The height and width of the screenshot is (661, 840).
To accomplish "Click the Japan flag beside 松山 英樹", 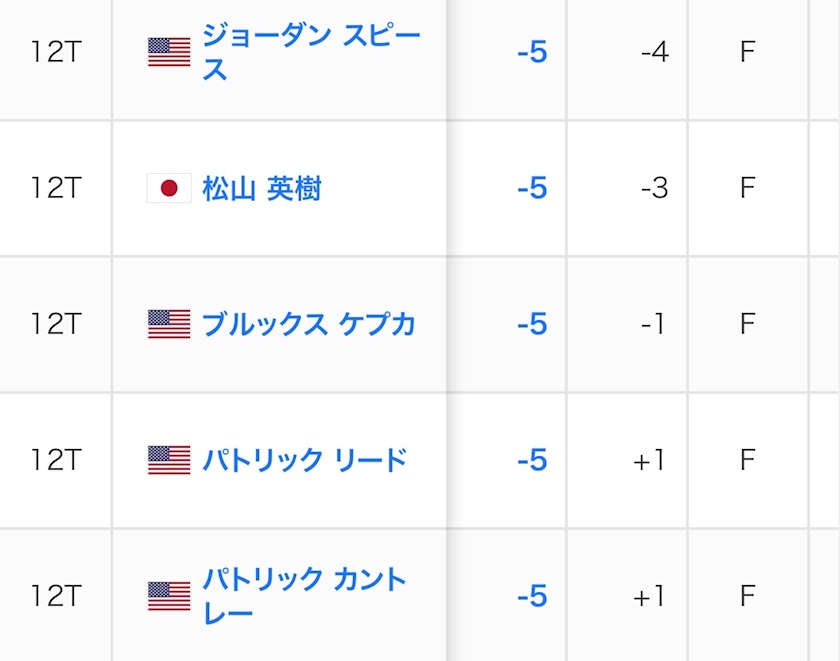I will click(169, 188).
